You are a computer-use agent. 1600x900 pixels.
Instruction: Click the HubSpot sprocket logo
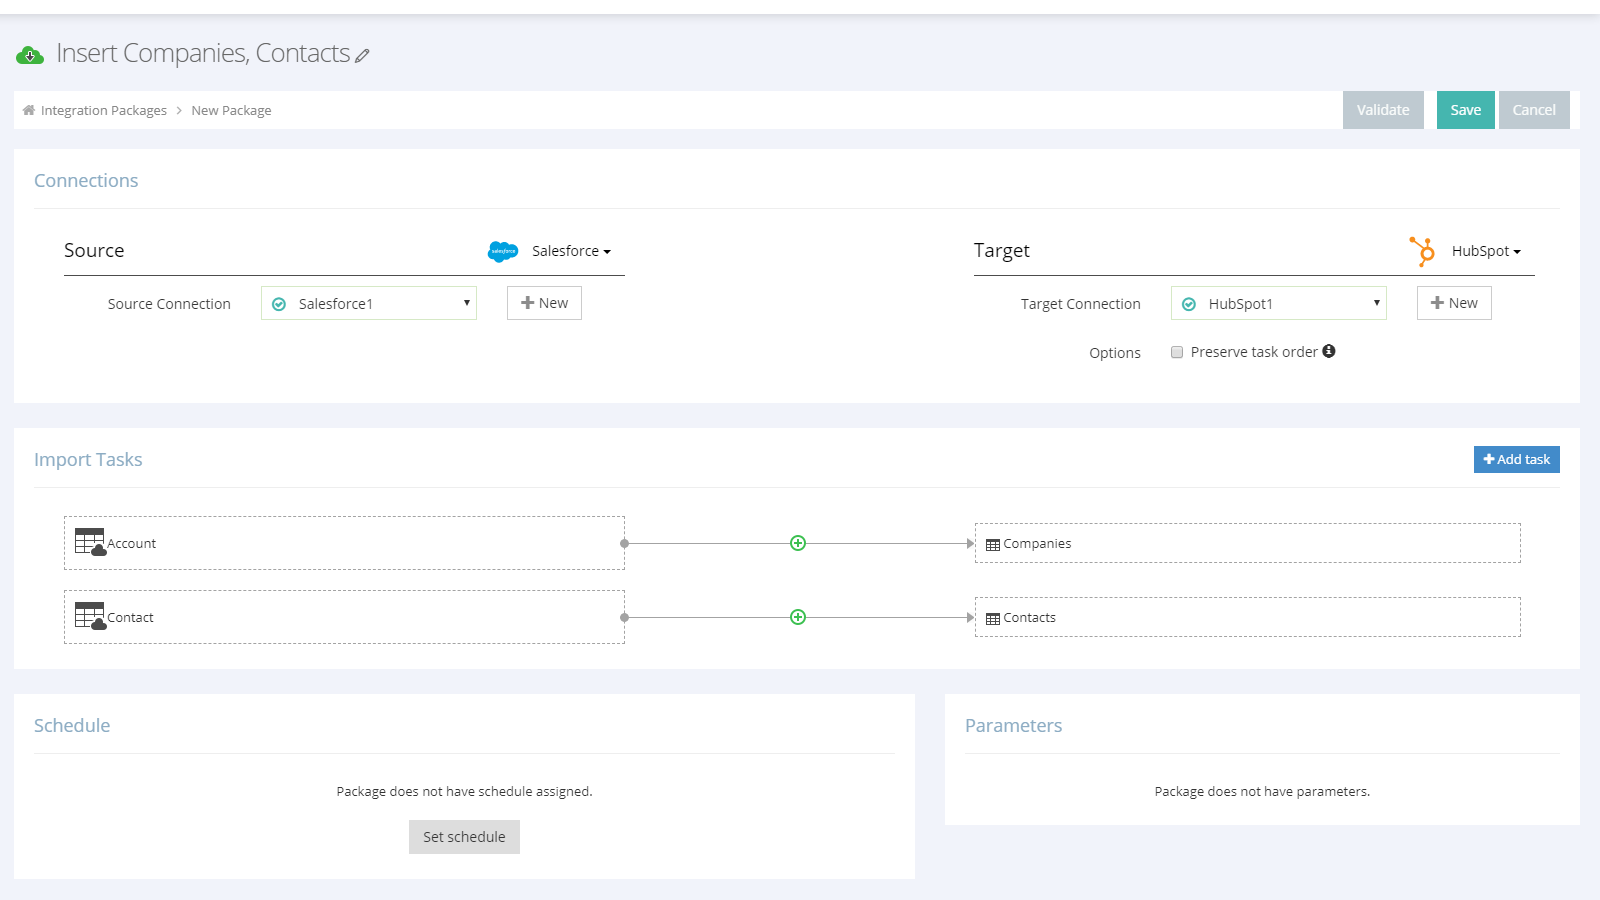pos(1421,251)
